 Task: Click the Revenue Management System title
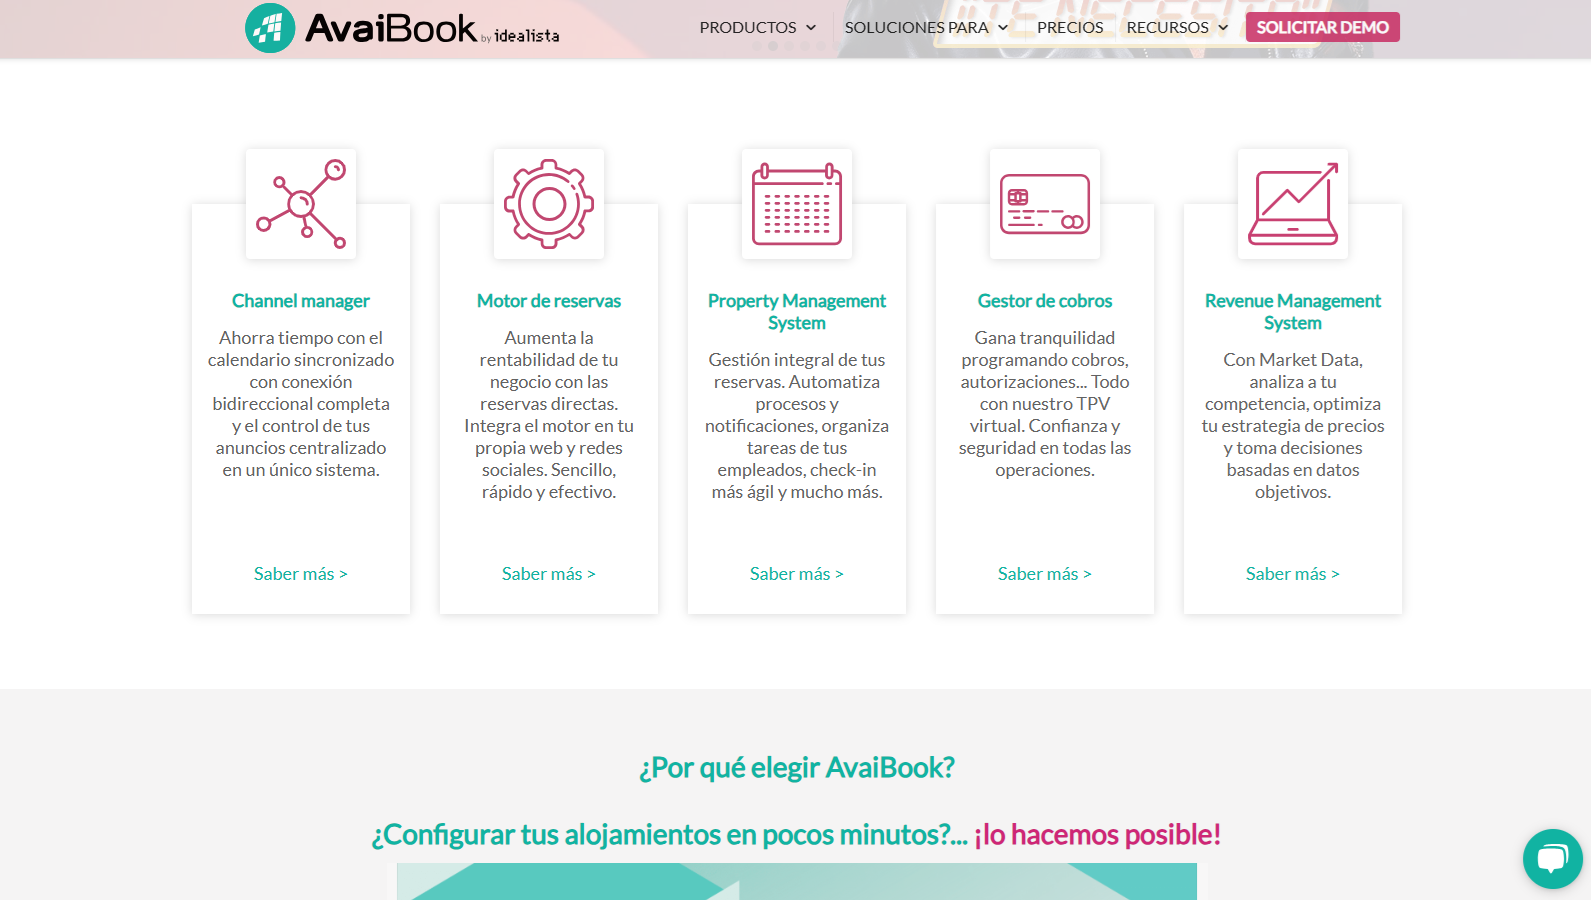pos(1293,312)
